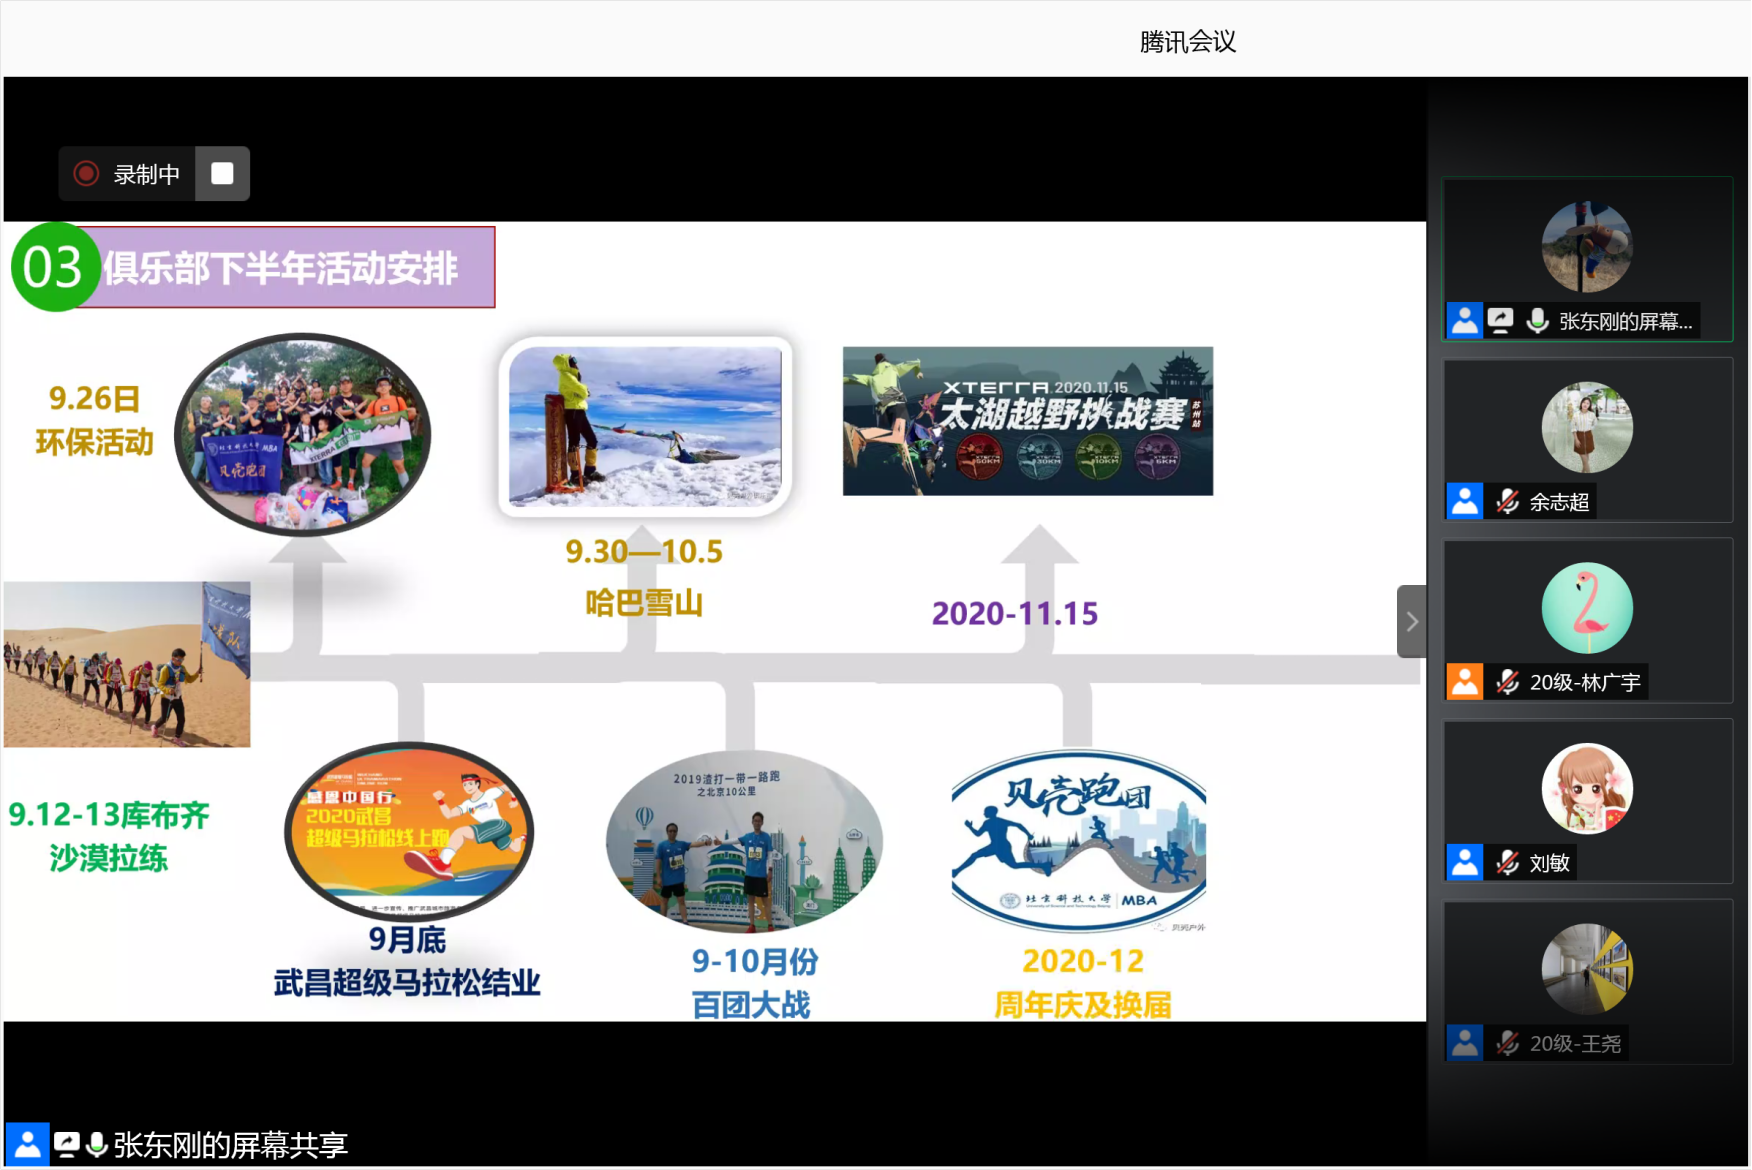Select the flamingo avatar of 20级-林广宇

[x=1587, y=608]
